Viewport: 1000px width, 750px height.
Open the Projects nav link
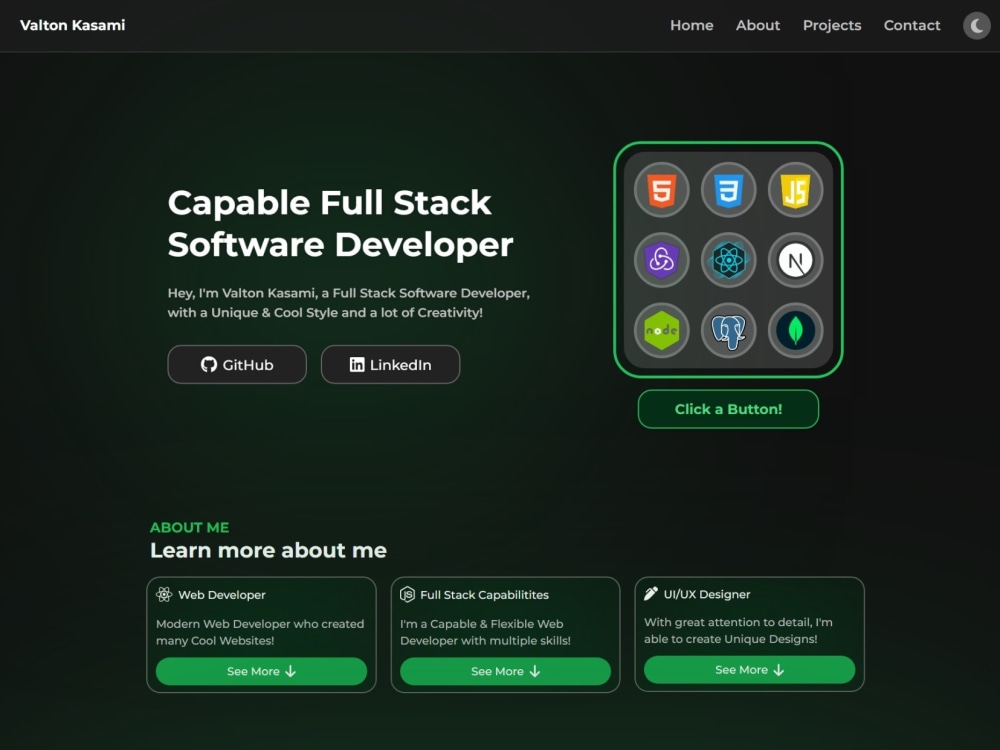[832, 26]
